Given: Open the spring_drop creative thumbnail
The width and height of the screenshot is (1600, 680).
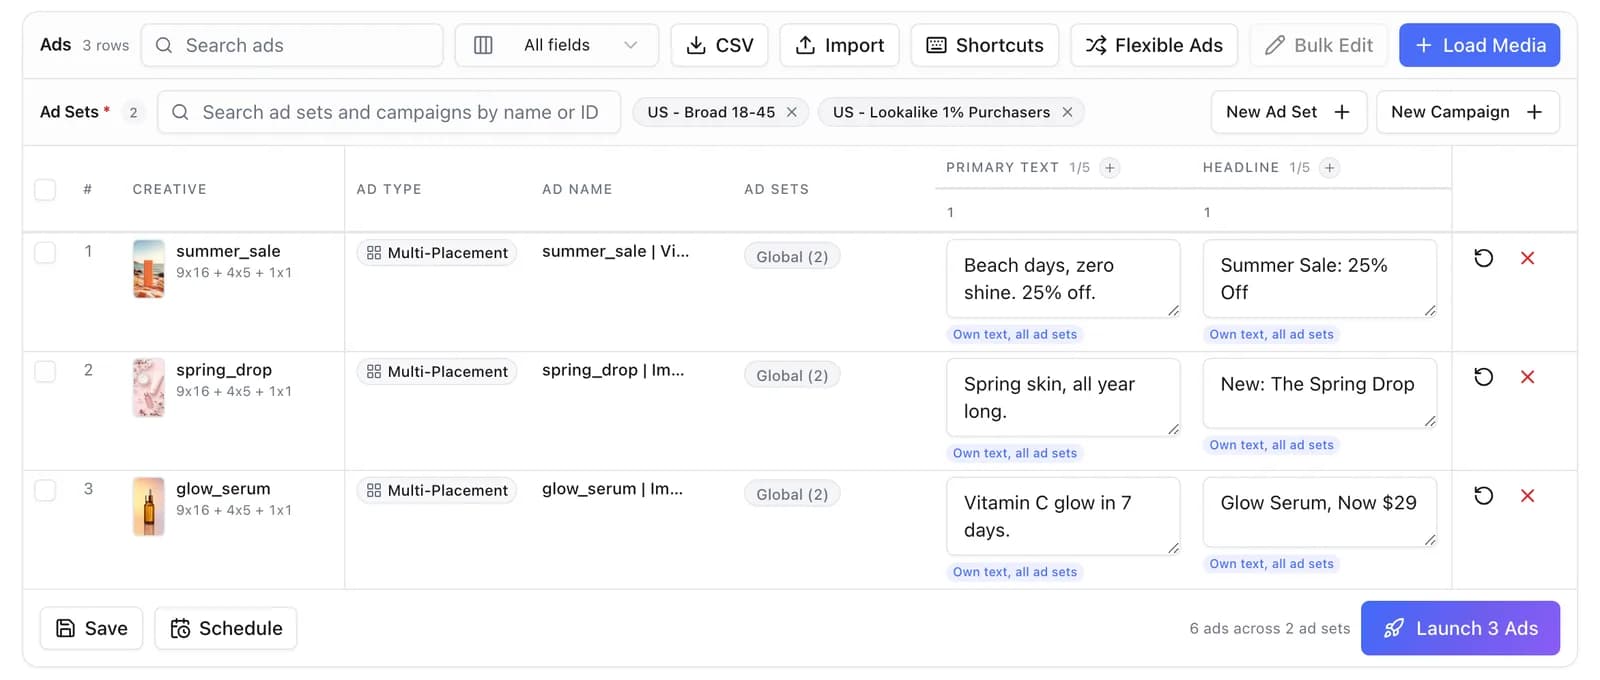Looking at the screenshot, I should [x=149, y=388].
